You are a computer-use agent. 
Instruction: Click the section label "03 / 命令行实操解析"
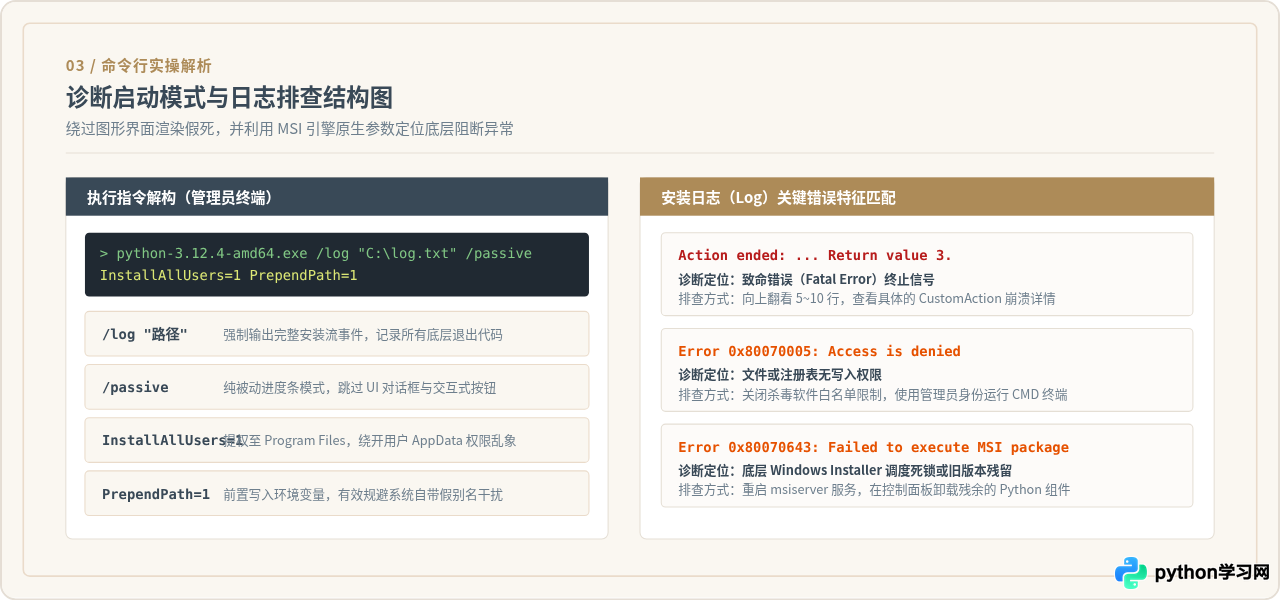coord(138,66)
